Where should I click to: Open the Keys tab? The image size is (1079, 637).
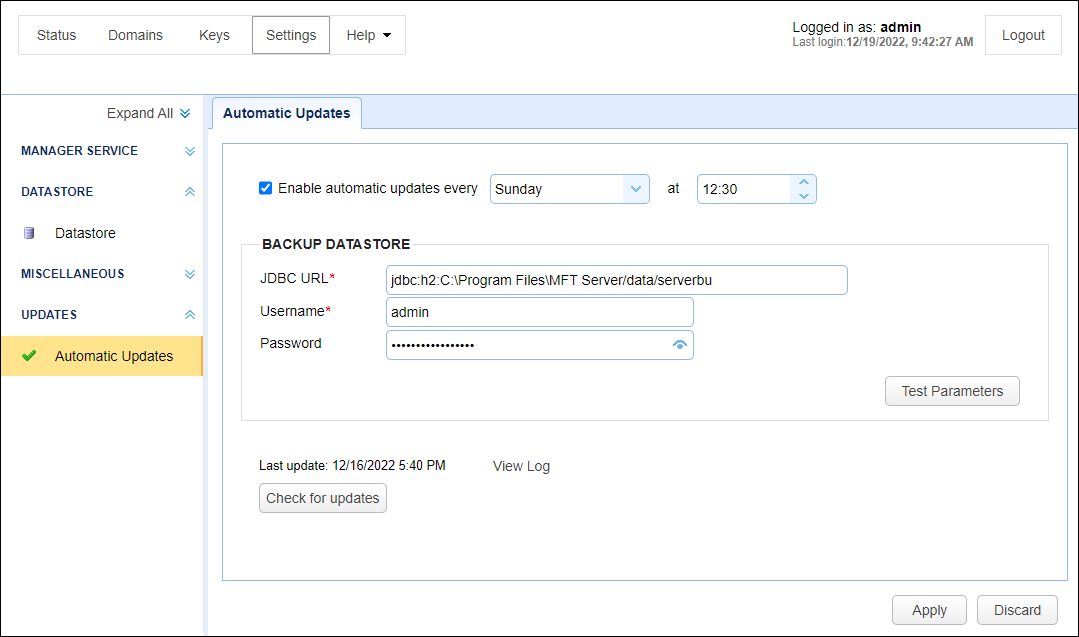click(214, 35)
